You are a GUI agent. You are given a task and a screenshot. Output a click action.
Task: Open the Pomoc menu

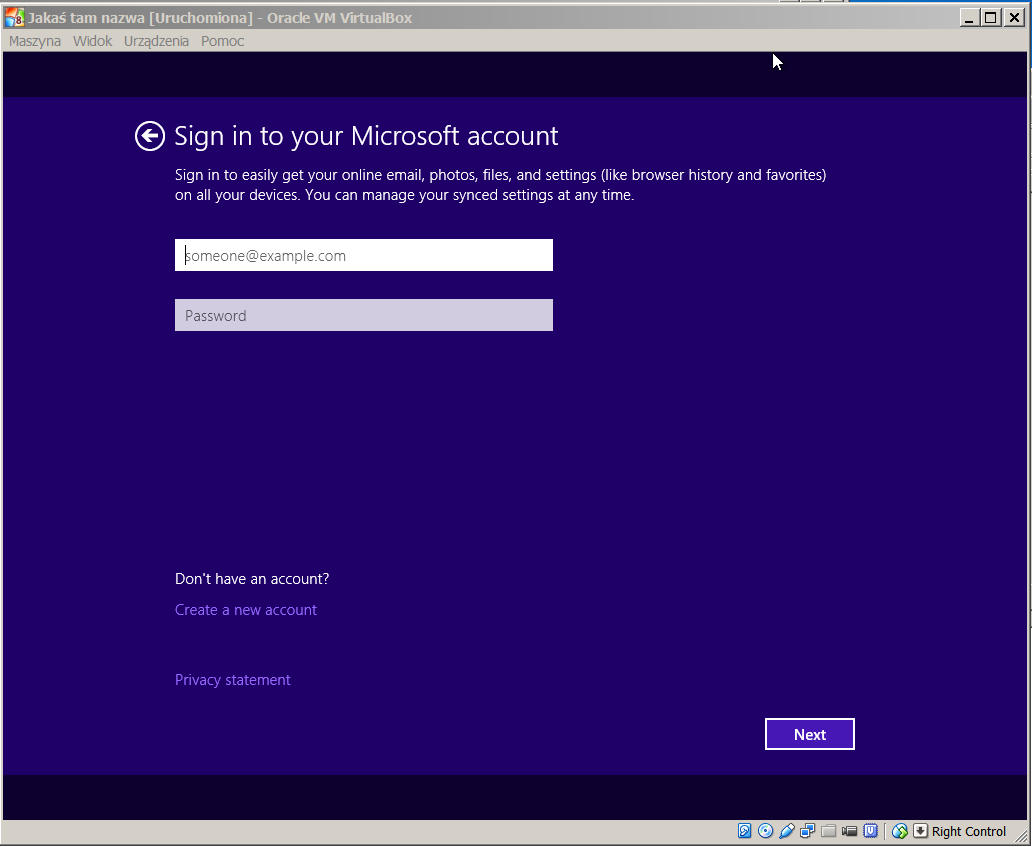tap(222, 41)
